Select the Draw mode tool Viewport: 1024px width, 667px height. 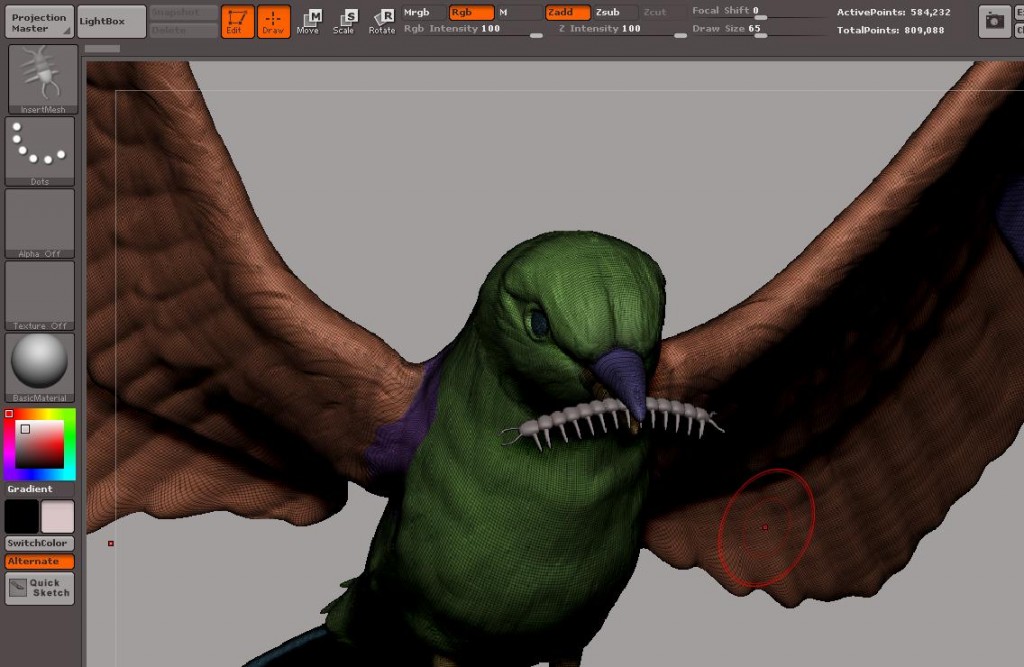[x=273, y=21]
